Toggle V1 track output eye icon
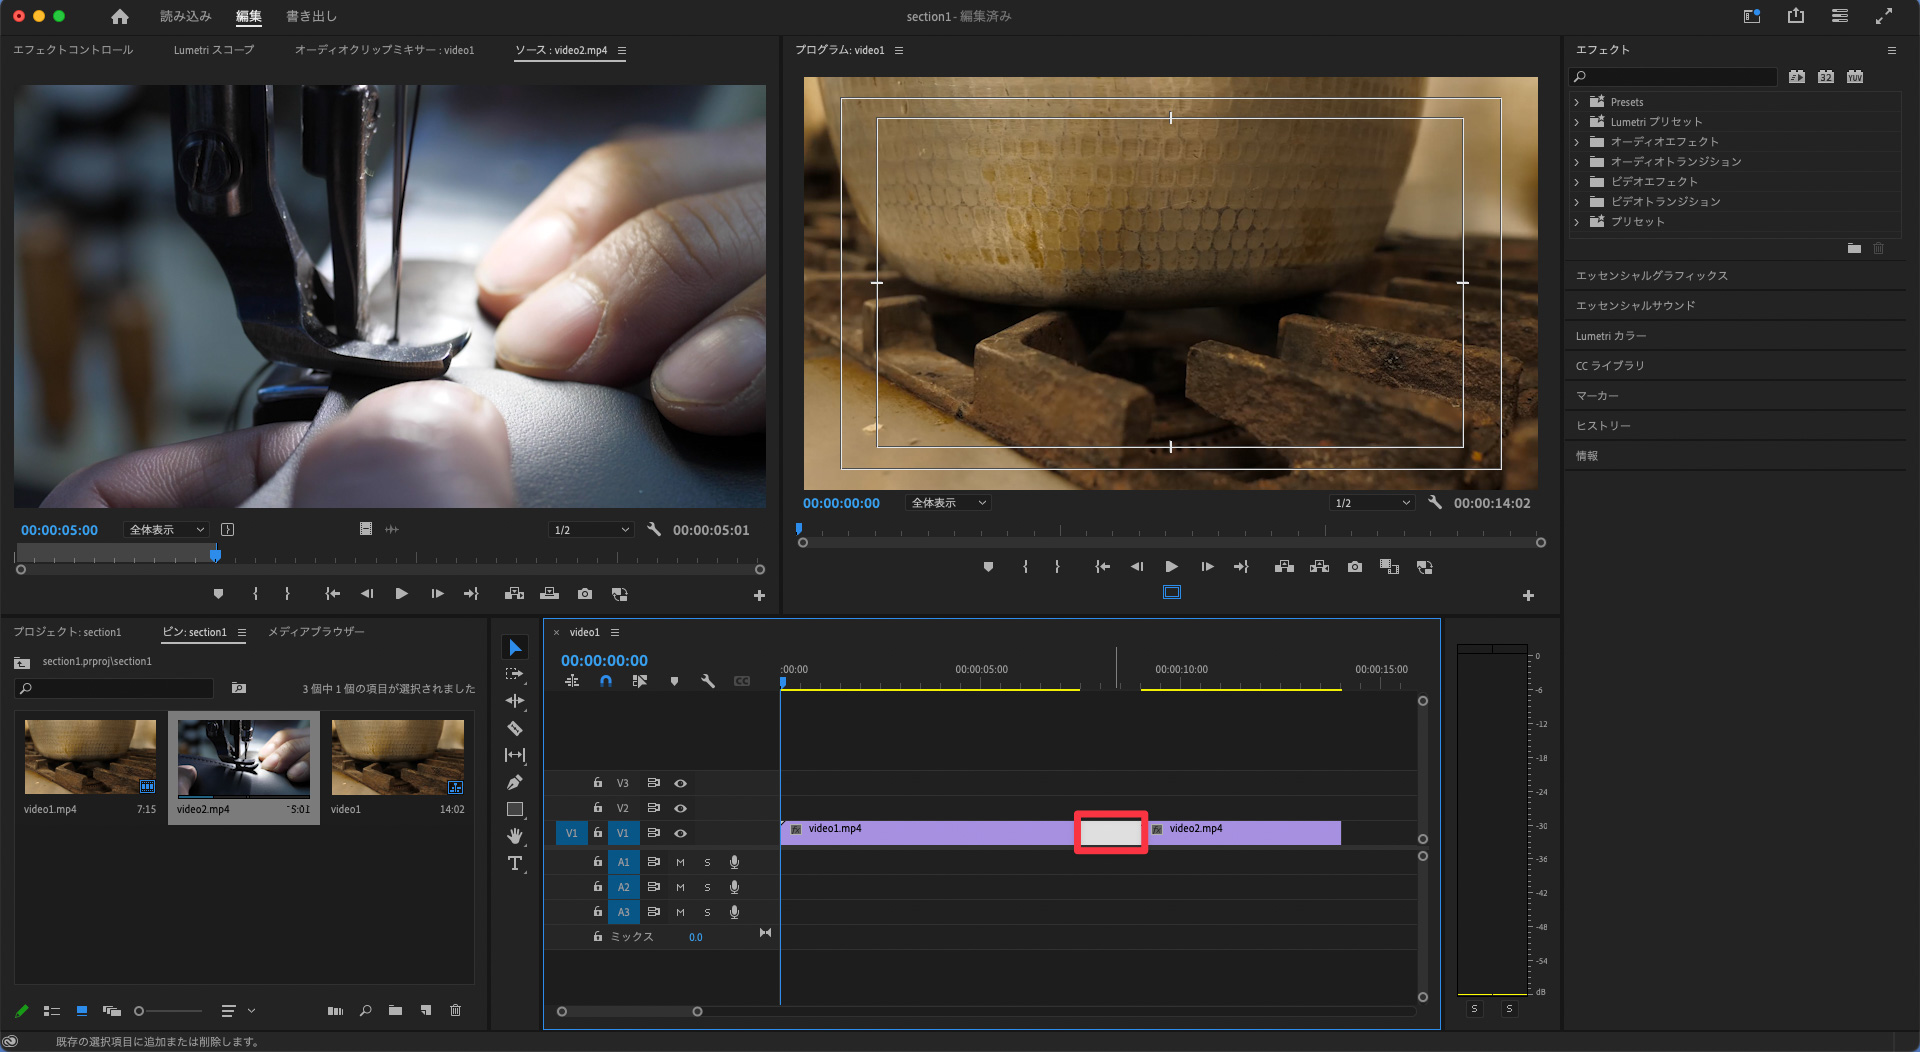 point(680,833)
